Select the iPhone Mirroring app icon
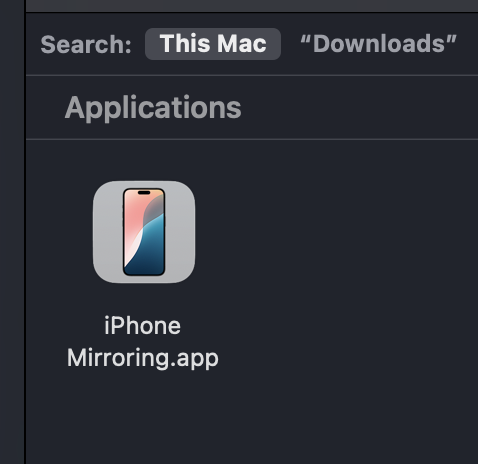 (144, 232)
